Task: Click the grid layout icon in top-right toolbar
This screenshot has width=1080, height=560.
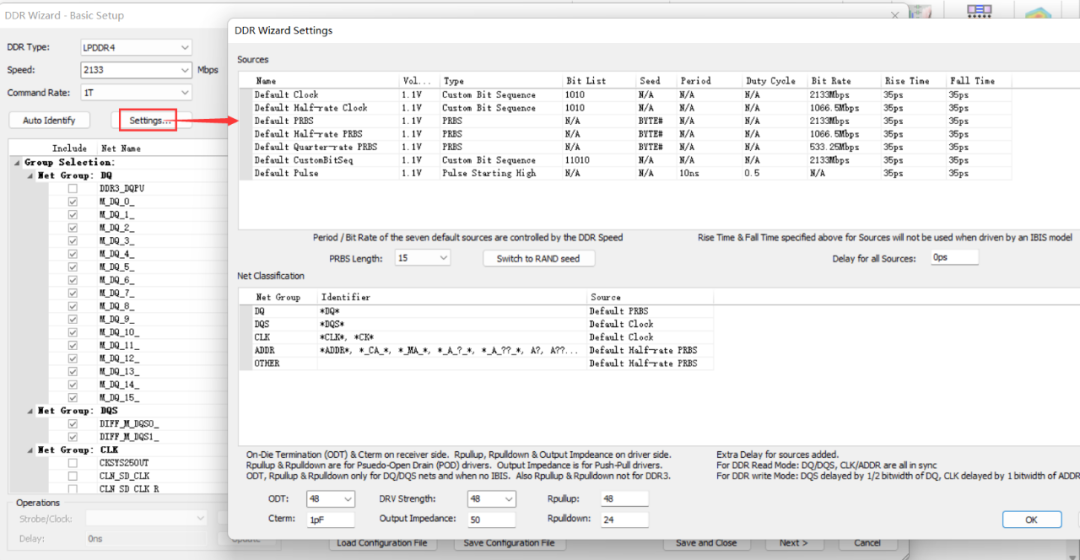Action: (979, 12)
